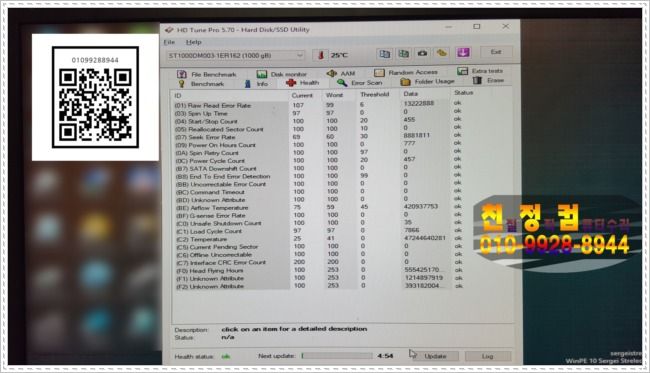650x373 pixels.
Task: Click the 13222888 data value
Action: pyautogui.click(x=419, y=103)
